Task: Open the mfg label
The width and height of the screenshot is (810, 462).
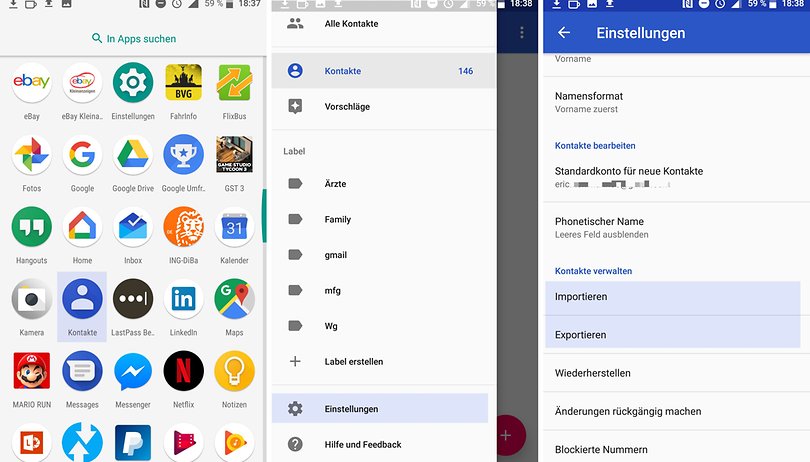Action: tap(383, 290)
